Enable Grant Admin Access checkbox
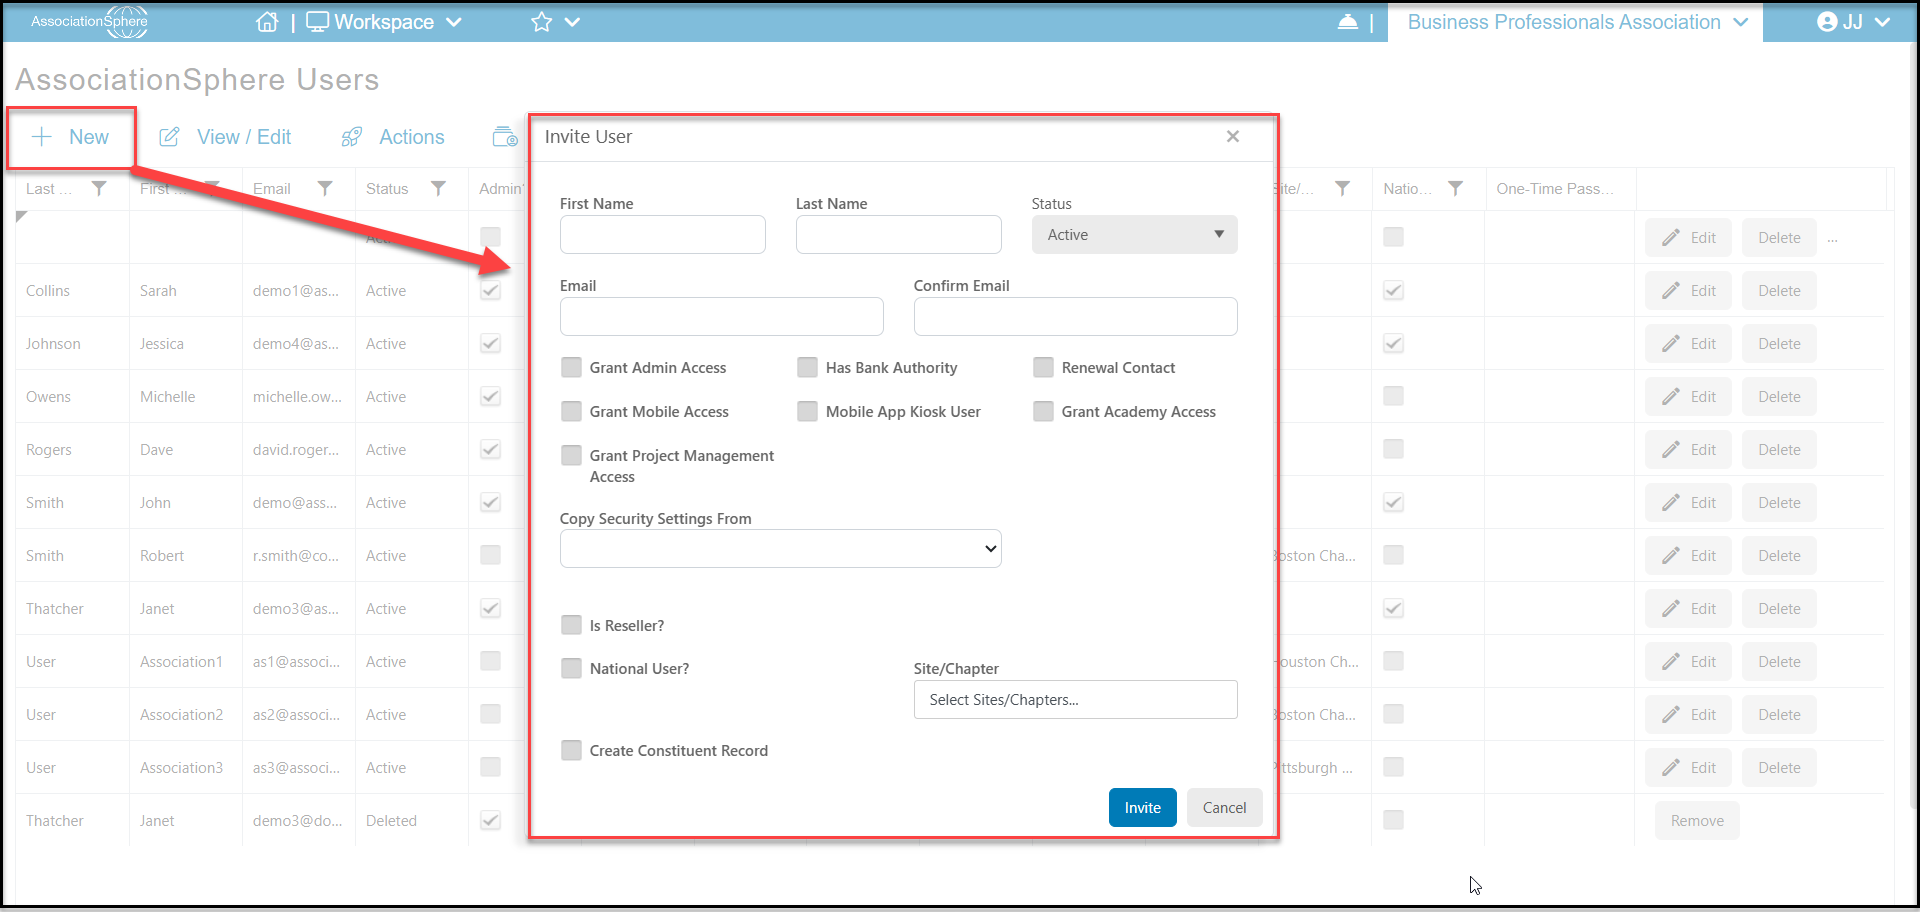This screenshot has height=912, width=1920. (572, 368)
